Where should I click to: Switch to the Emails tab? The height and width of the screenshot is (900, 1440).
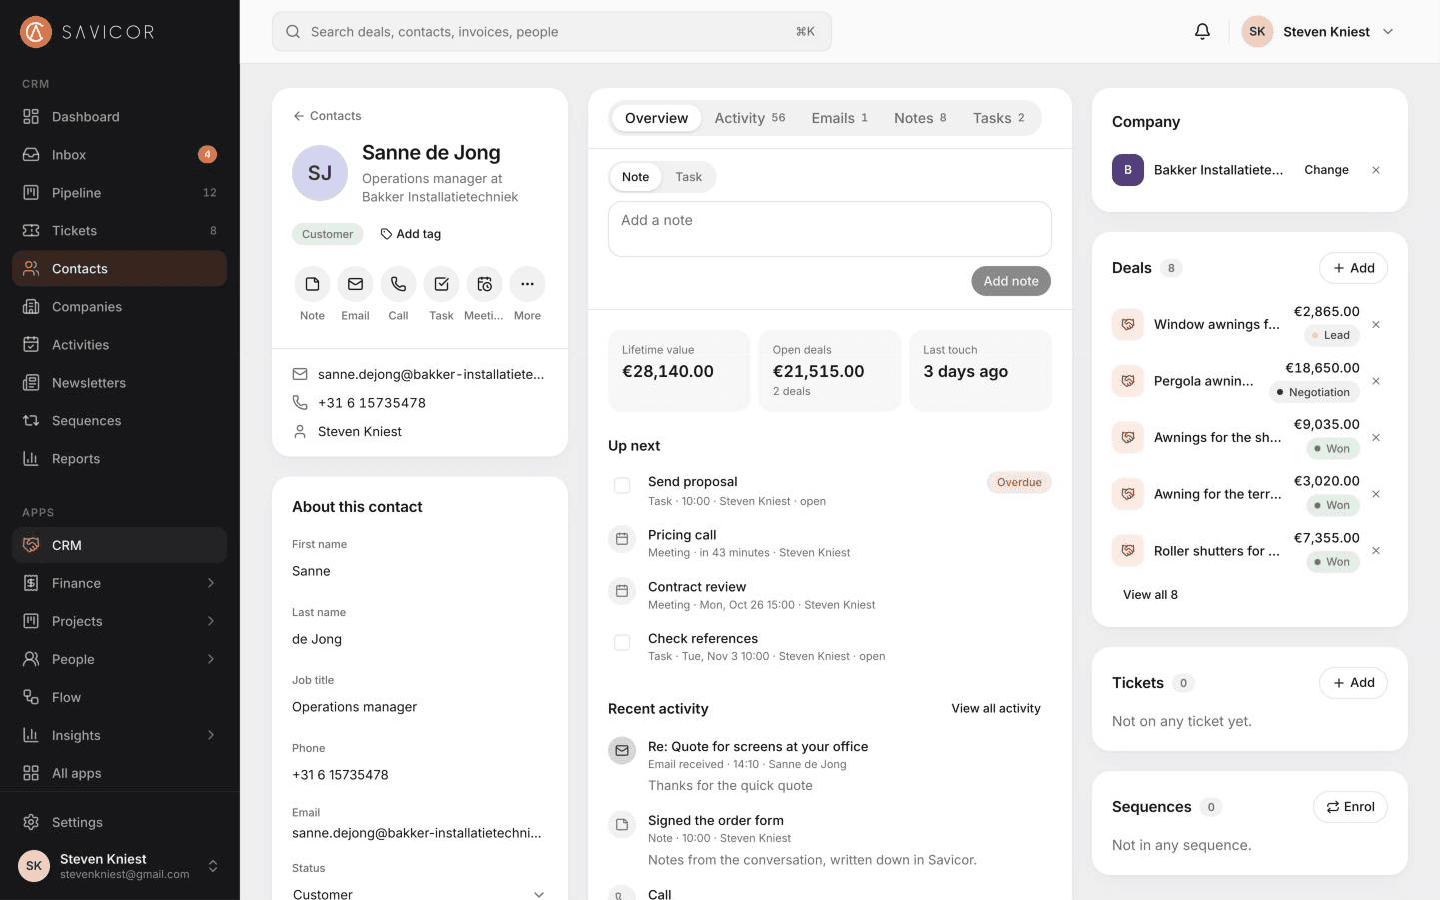[x=840, y=118]
